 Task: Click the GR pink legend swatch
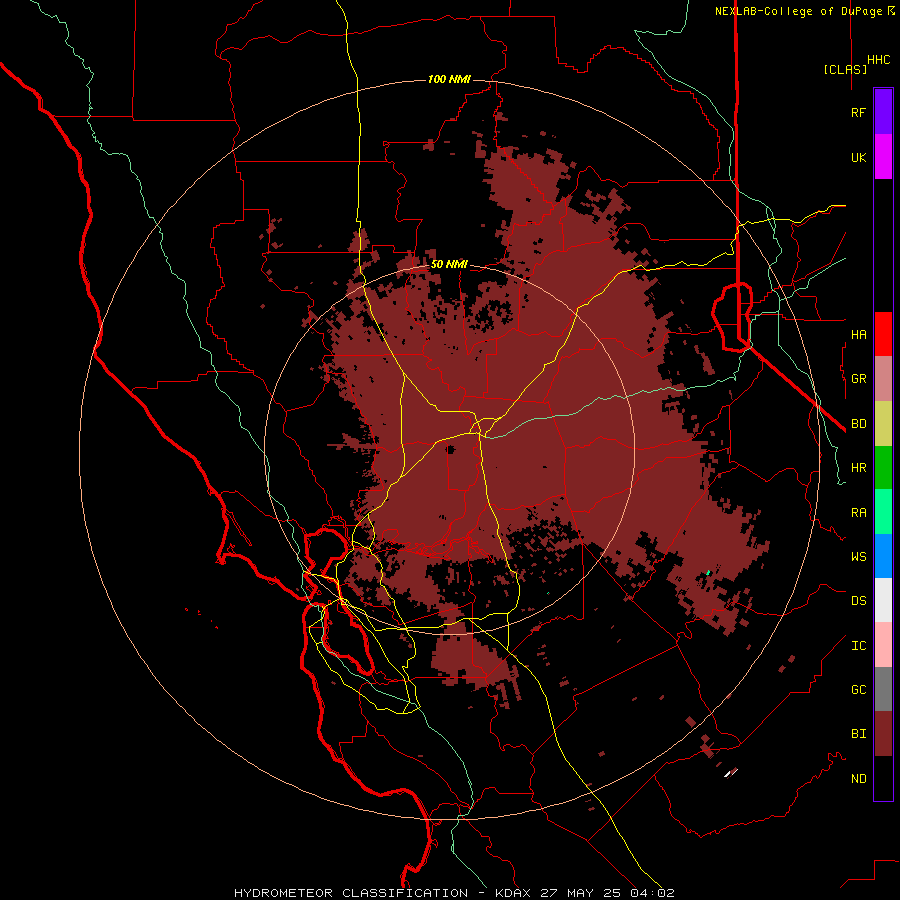883,379
